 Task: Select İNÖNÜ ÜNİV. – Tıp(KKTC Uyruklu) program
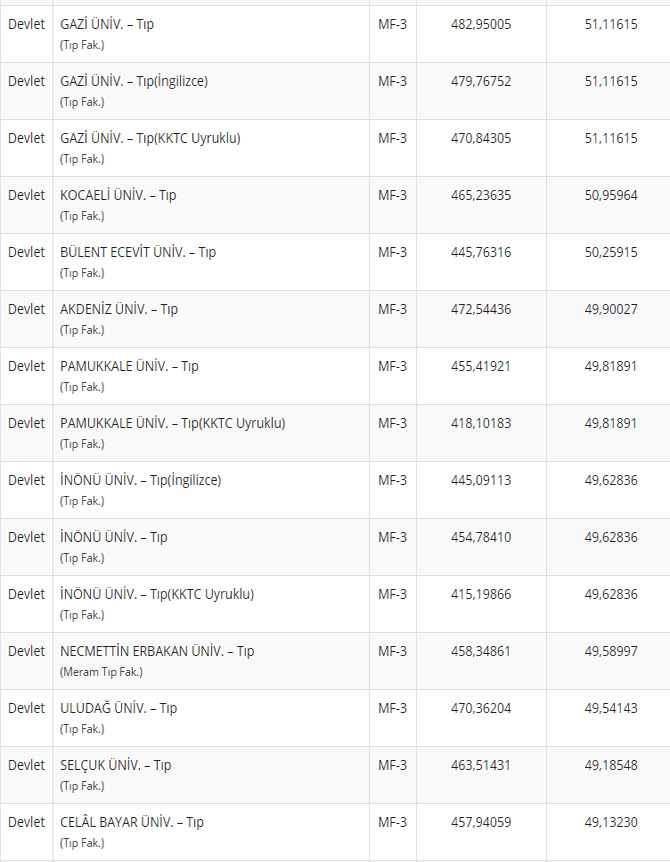click(x=157, y=594)
